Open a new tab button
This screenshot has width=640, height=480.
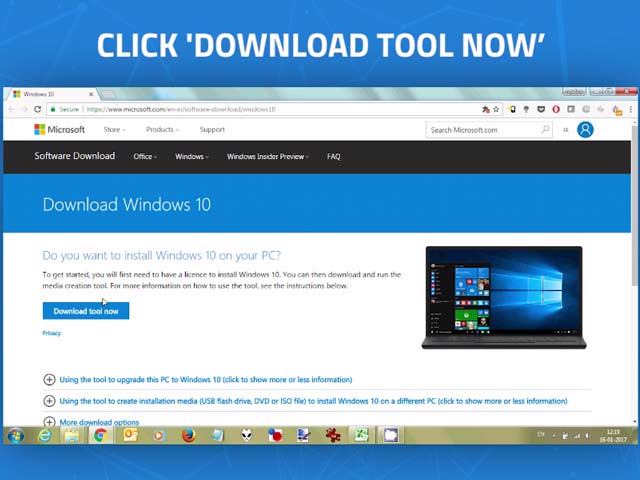click(x=108, y=94)
